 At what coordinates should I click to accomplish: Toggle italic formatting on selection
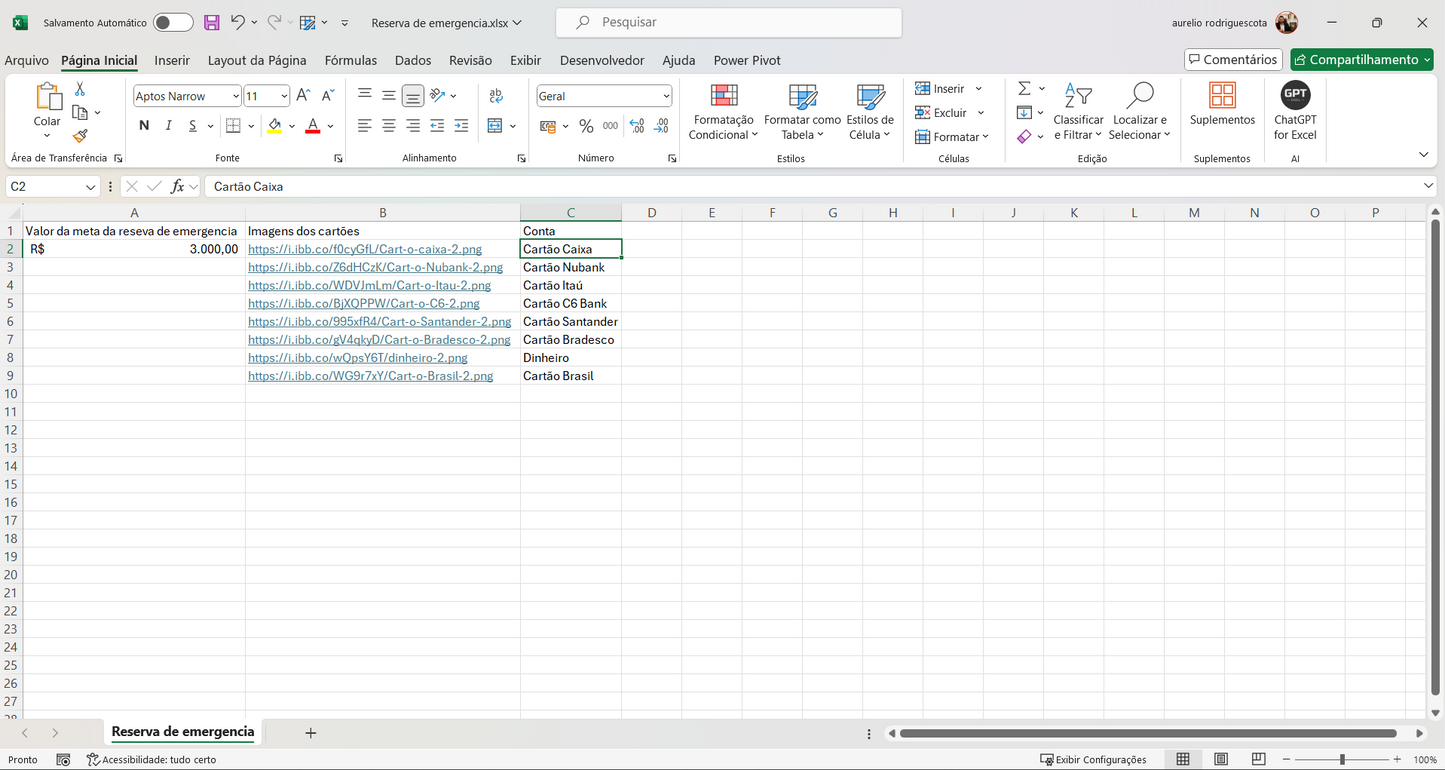click(167, 126)
